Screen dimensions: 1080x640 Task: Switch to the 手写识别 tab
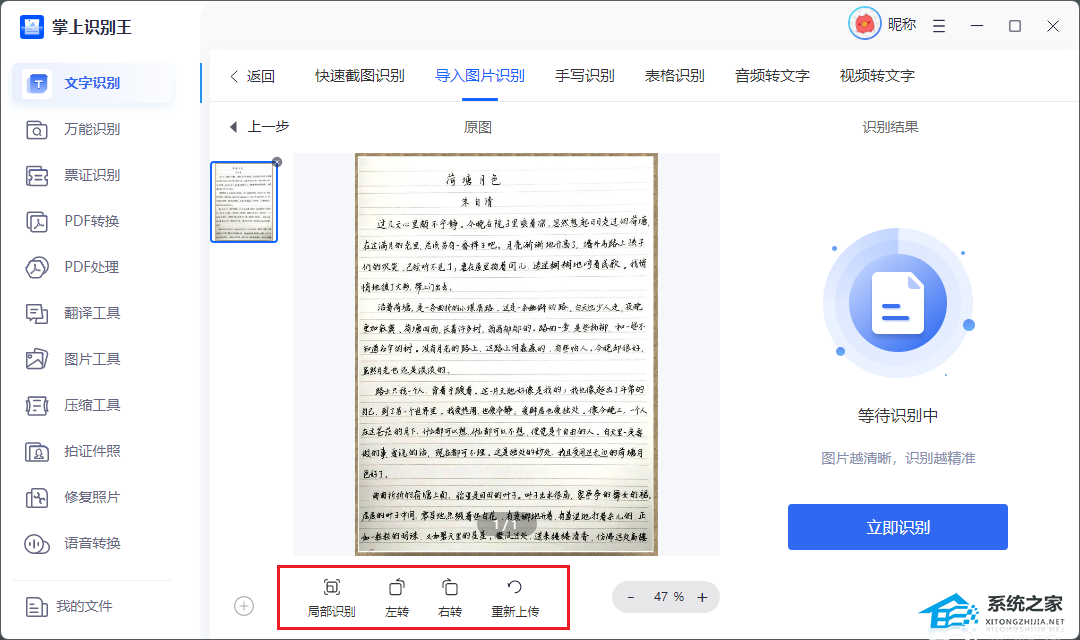585,76
